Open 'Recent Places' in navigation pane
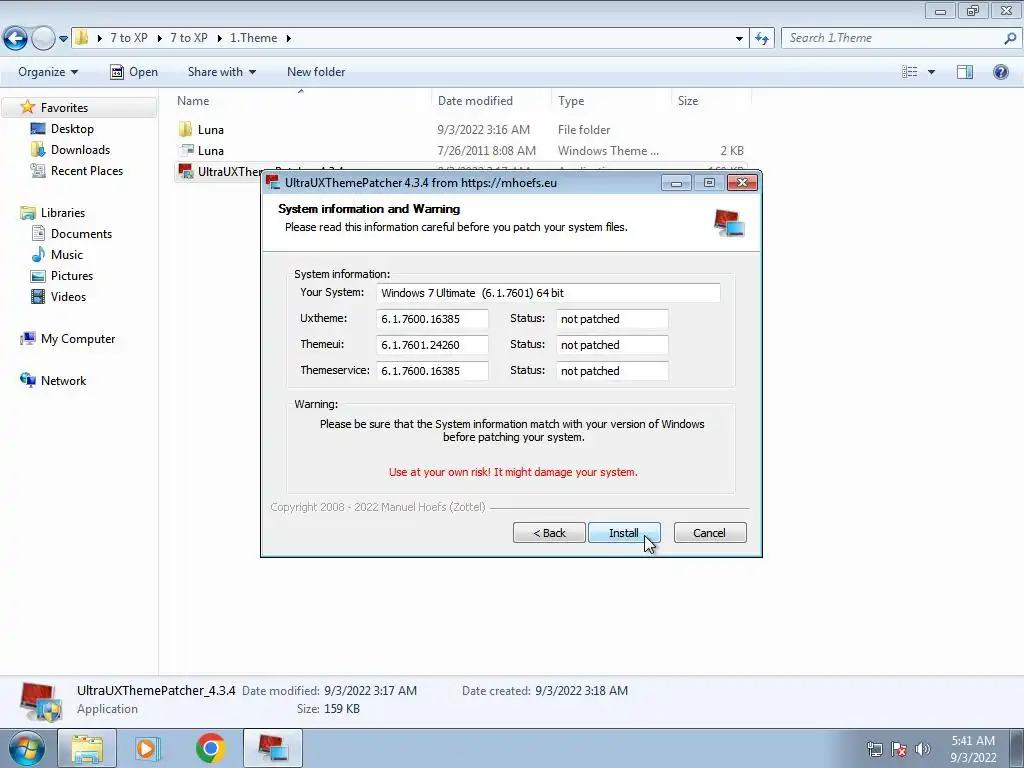The width and height of the screenshot is (1024, 768). click(x=87, y=170)
